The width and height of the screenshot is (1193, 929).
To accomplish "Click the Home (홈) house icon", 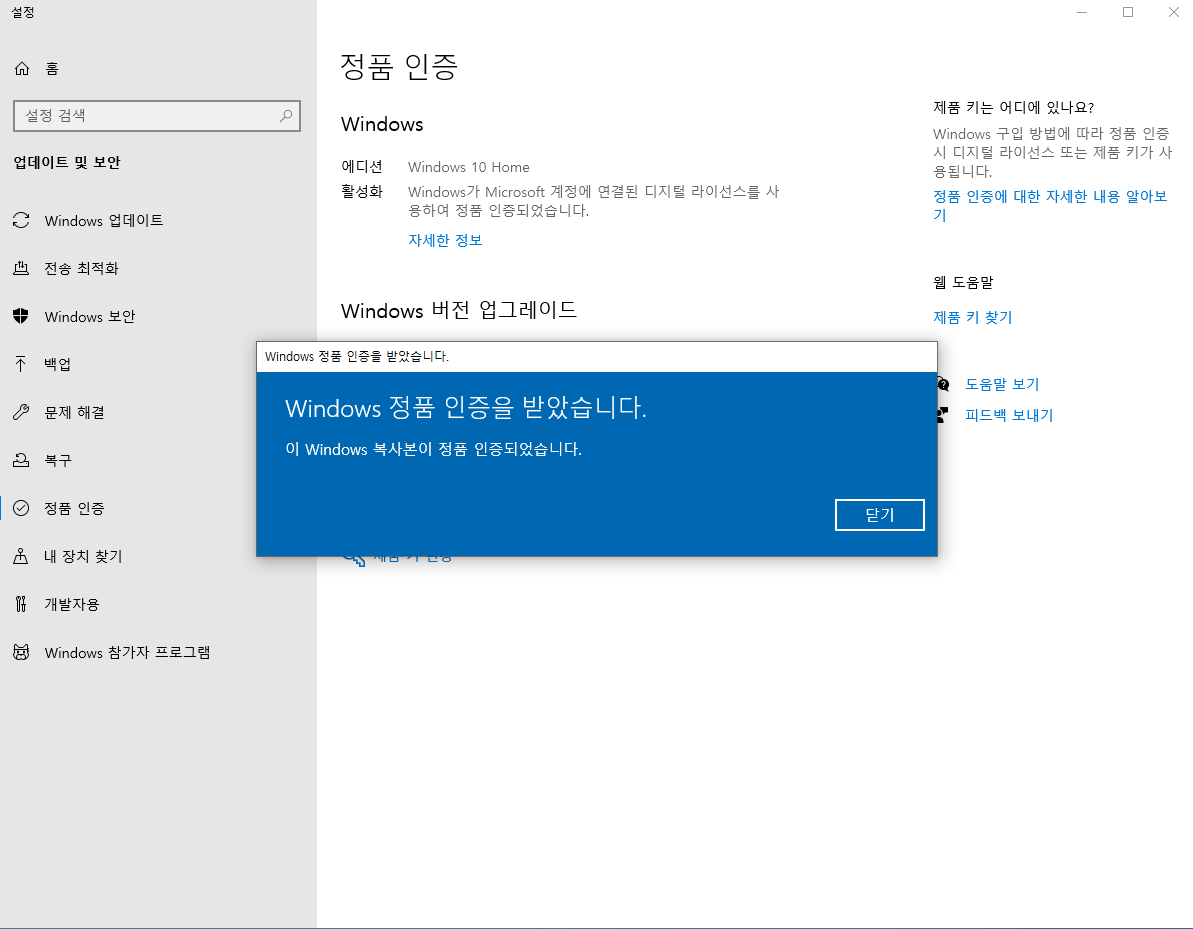I will point(22,68).
